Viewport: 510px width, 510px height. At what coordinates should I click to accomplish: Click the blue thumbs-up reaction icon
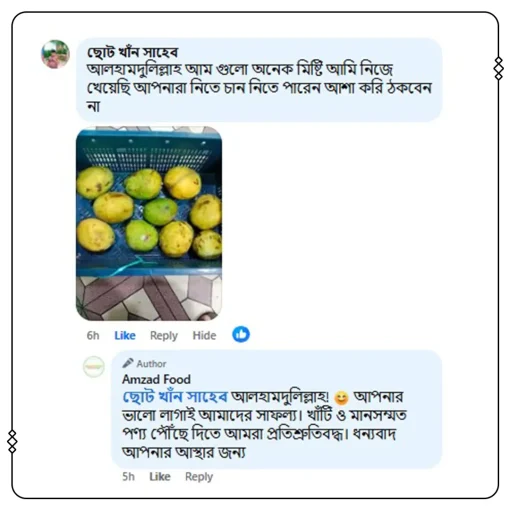pos(241,334)
